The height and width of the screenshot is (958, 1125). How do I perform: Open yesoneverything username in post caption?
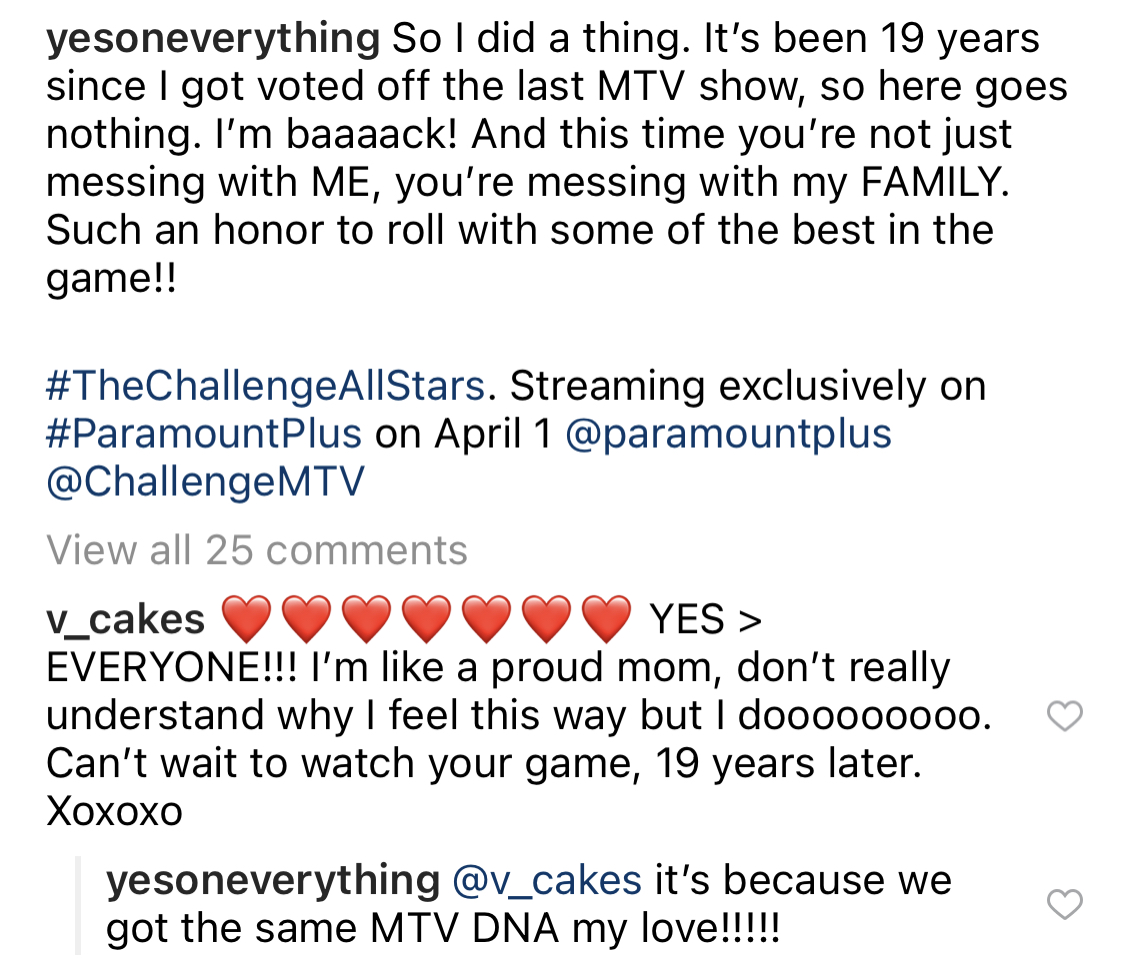(213, 39)
